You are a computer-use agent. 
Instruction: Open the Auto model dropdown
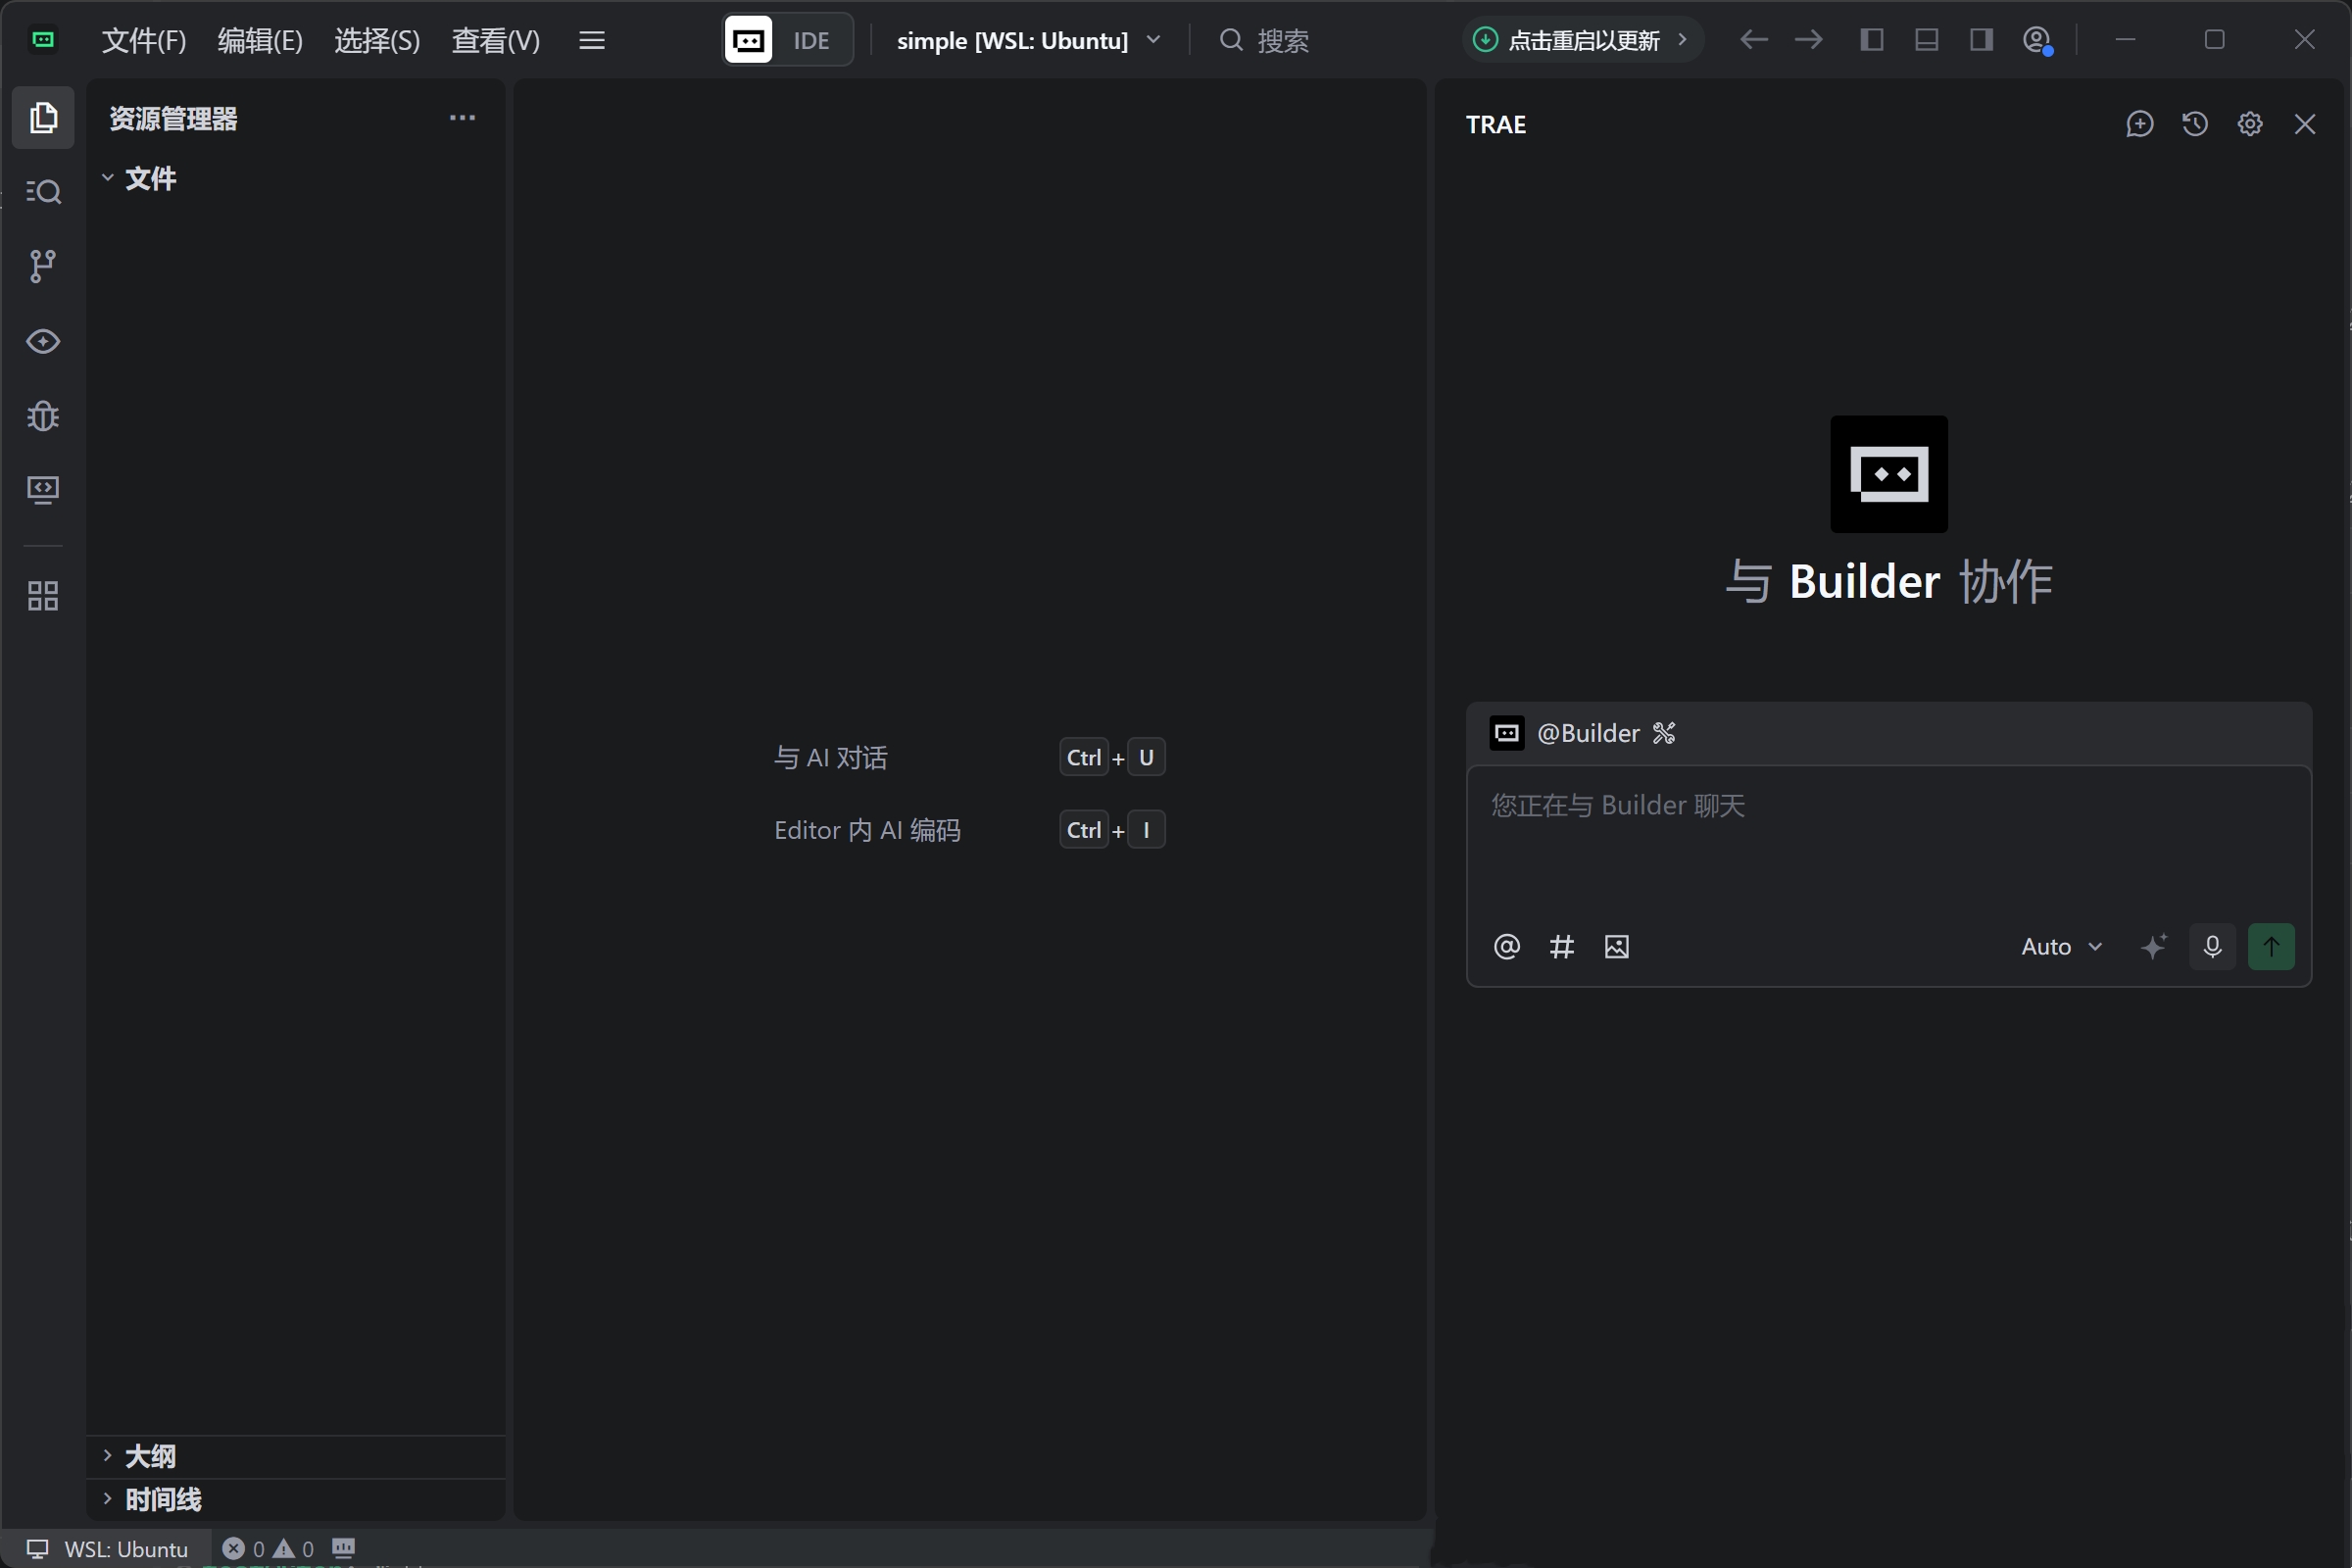click(x=2061, y=947)
